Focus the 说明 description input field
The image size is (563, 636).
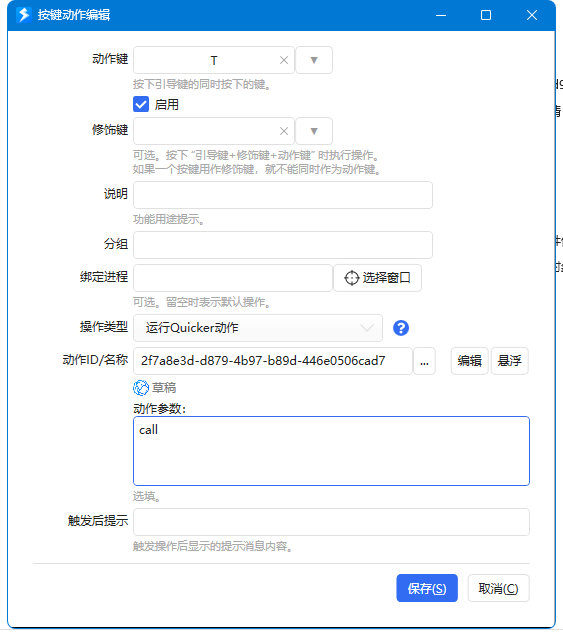point(283,195)
